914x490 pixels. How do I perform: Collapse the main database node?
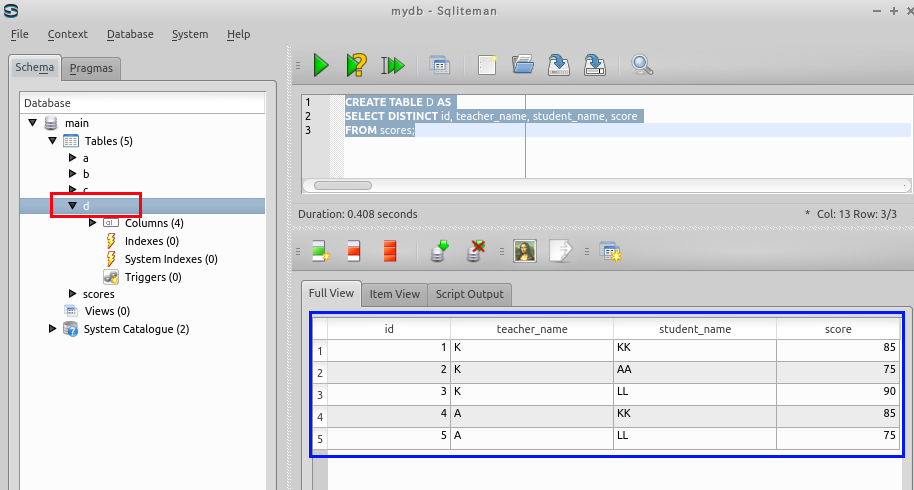33,123
